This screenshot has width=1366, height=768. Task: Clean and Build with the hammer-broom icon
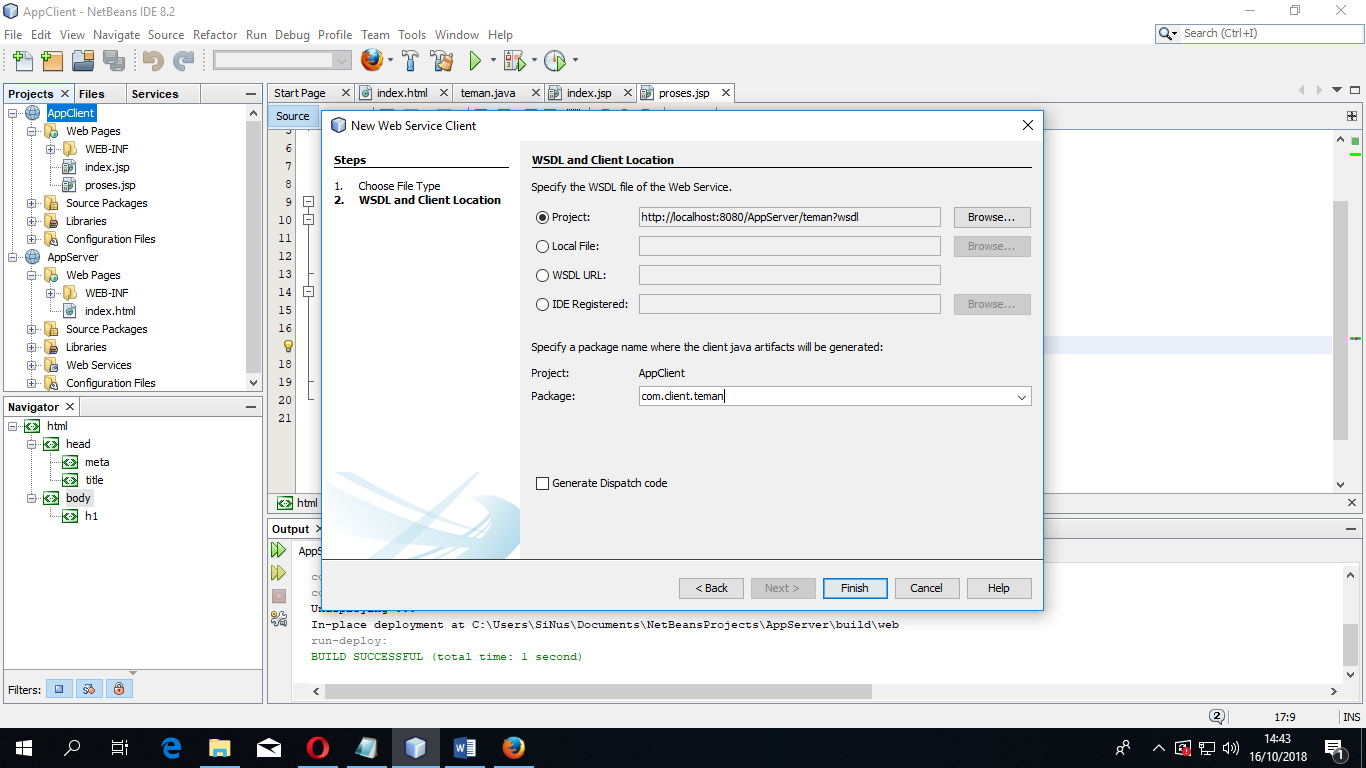point(441,61)
